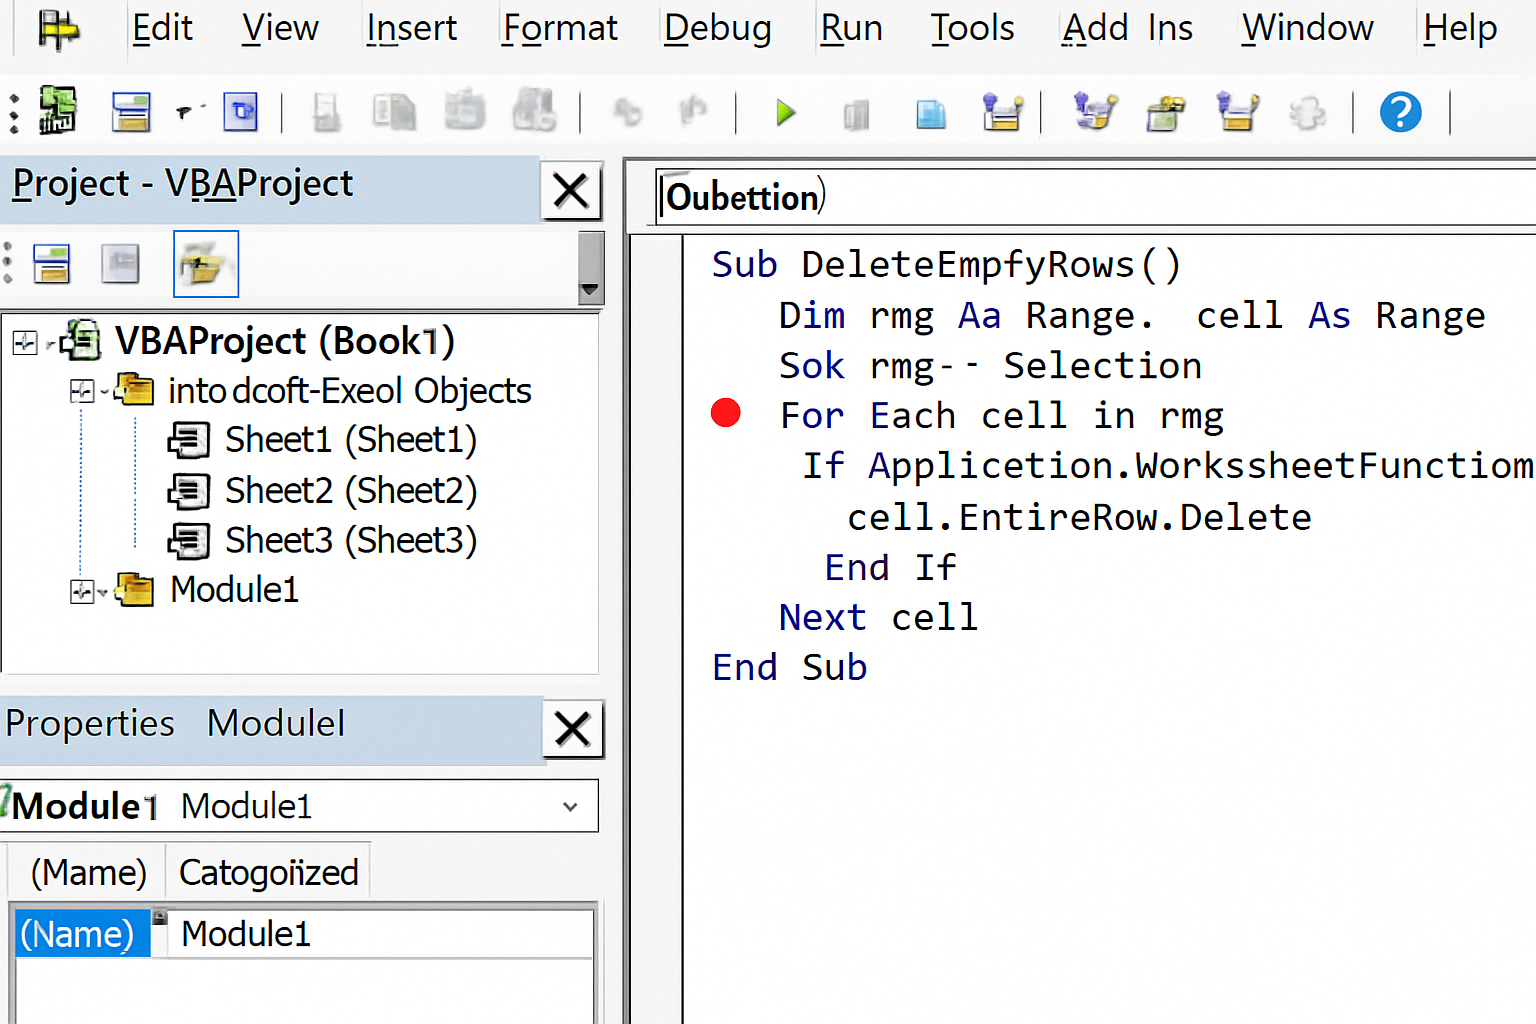The height and width of the screenshot is (1024, 1536).
Task: Open the Edit menu
Action: point(162,28)
